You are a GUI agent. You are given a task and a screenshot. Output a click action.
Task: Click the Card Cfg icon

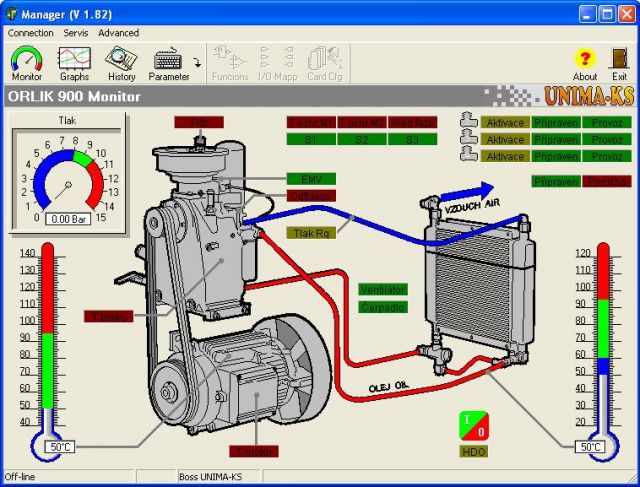pyautogui.click(x=324, y=63)
